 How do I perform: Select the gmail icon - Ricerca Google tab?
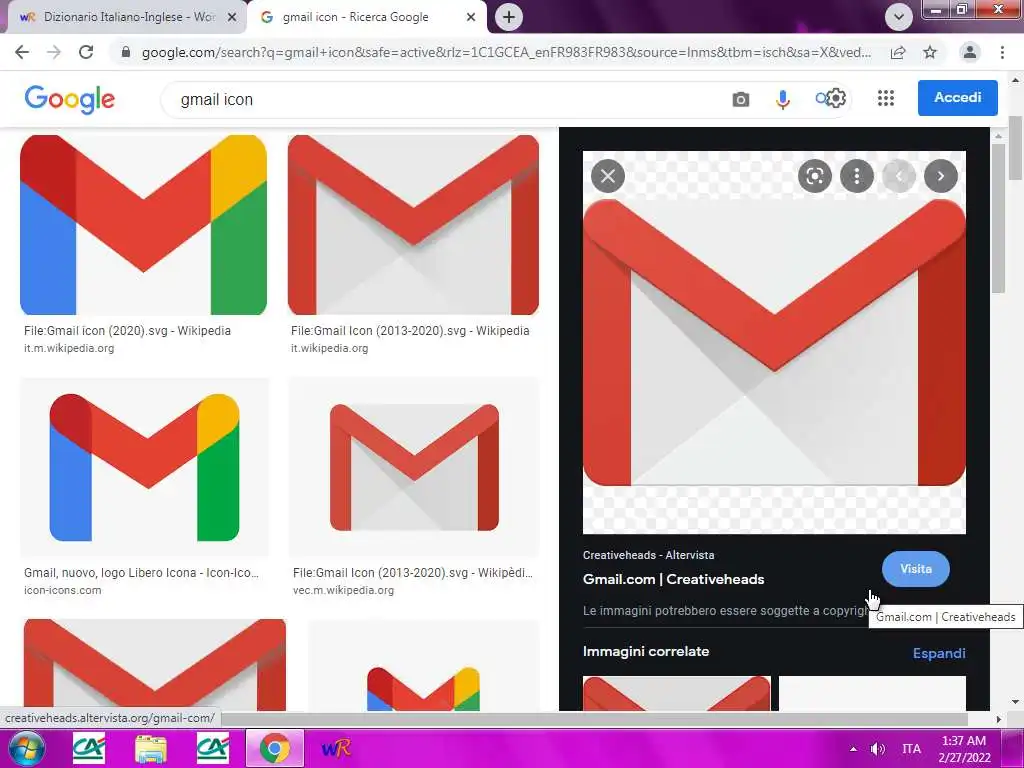point(366,17)
